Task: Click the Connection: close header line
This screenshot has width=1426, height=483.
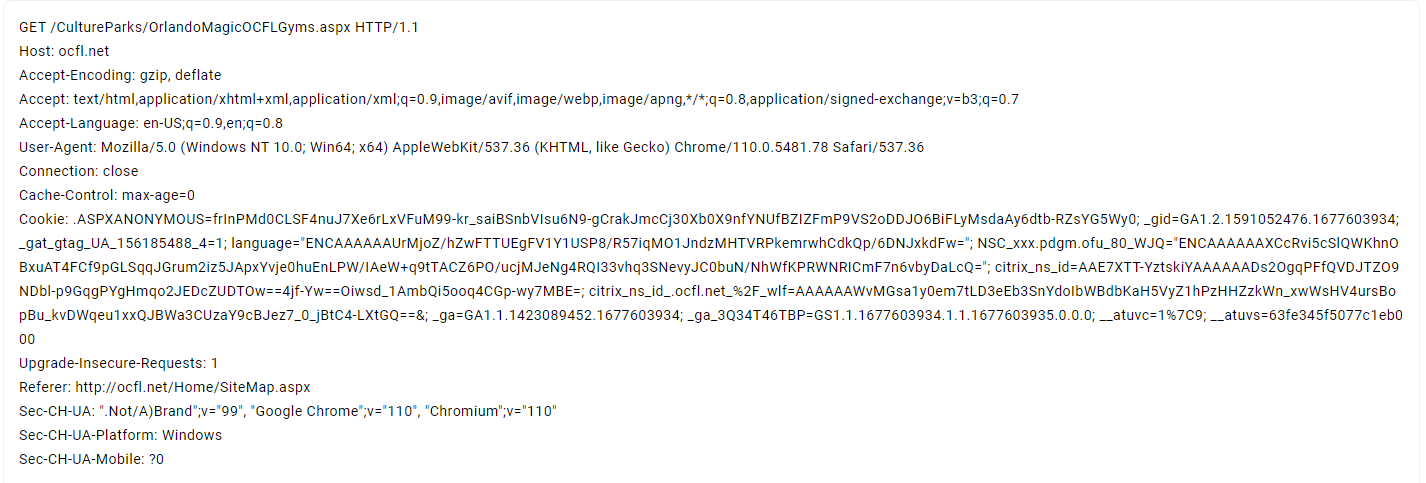Action: 79,171
